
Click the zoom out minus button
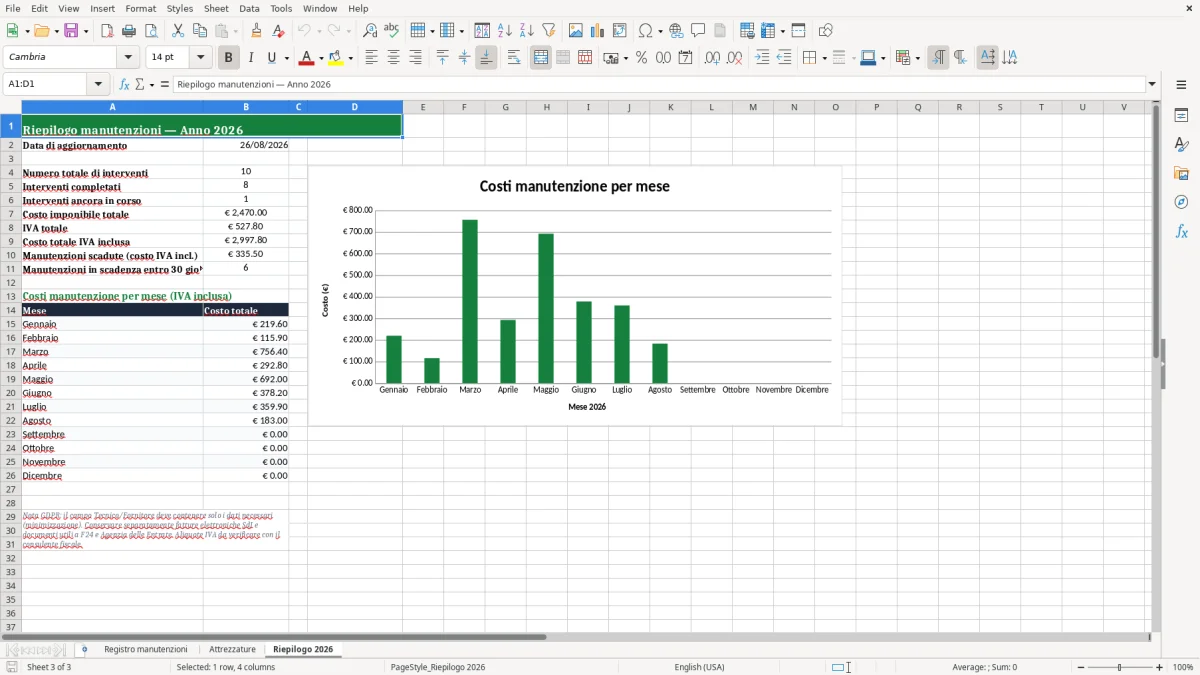click(x=1081, y=667)
